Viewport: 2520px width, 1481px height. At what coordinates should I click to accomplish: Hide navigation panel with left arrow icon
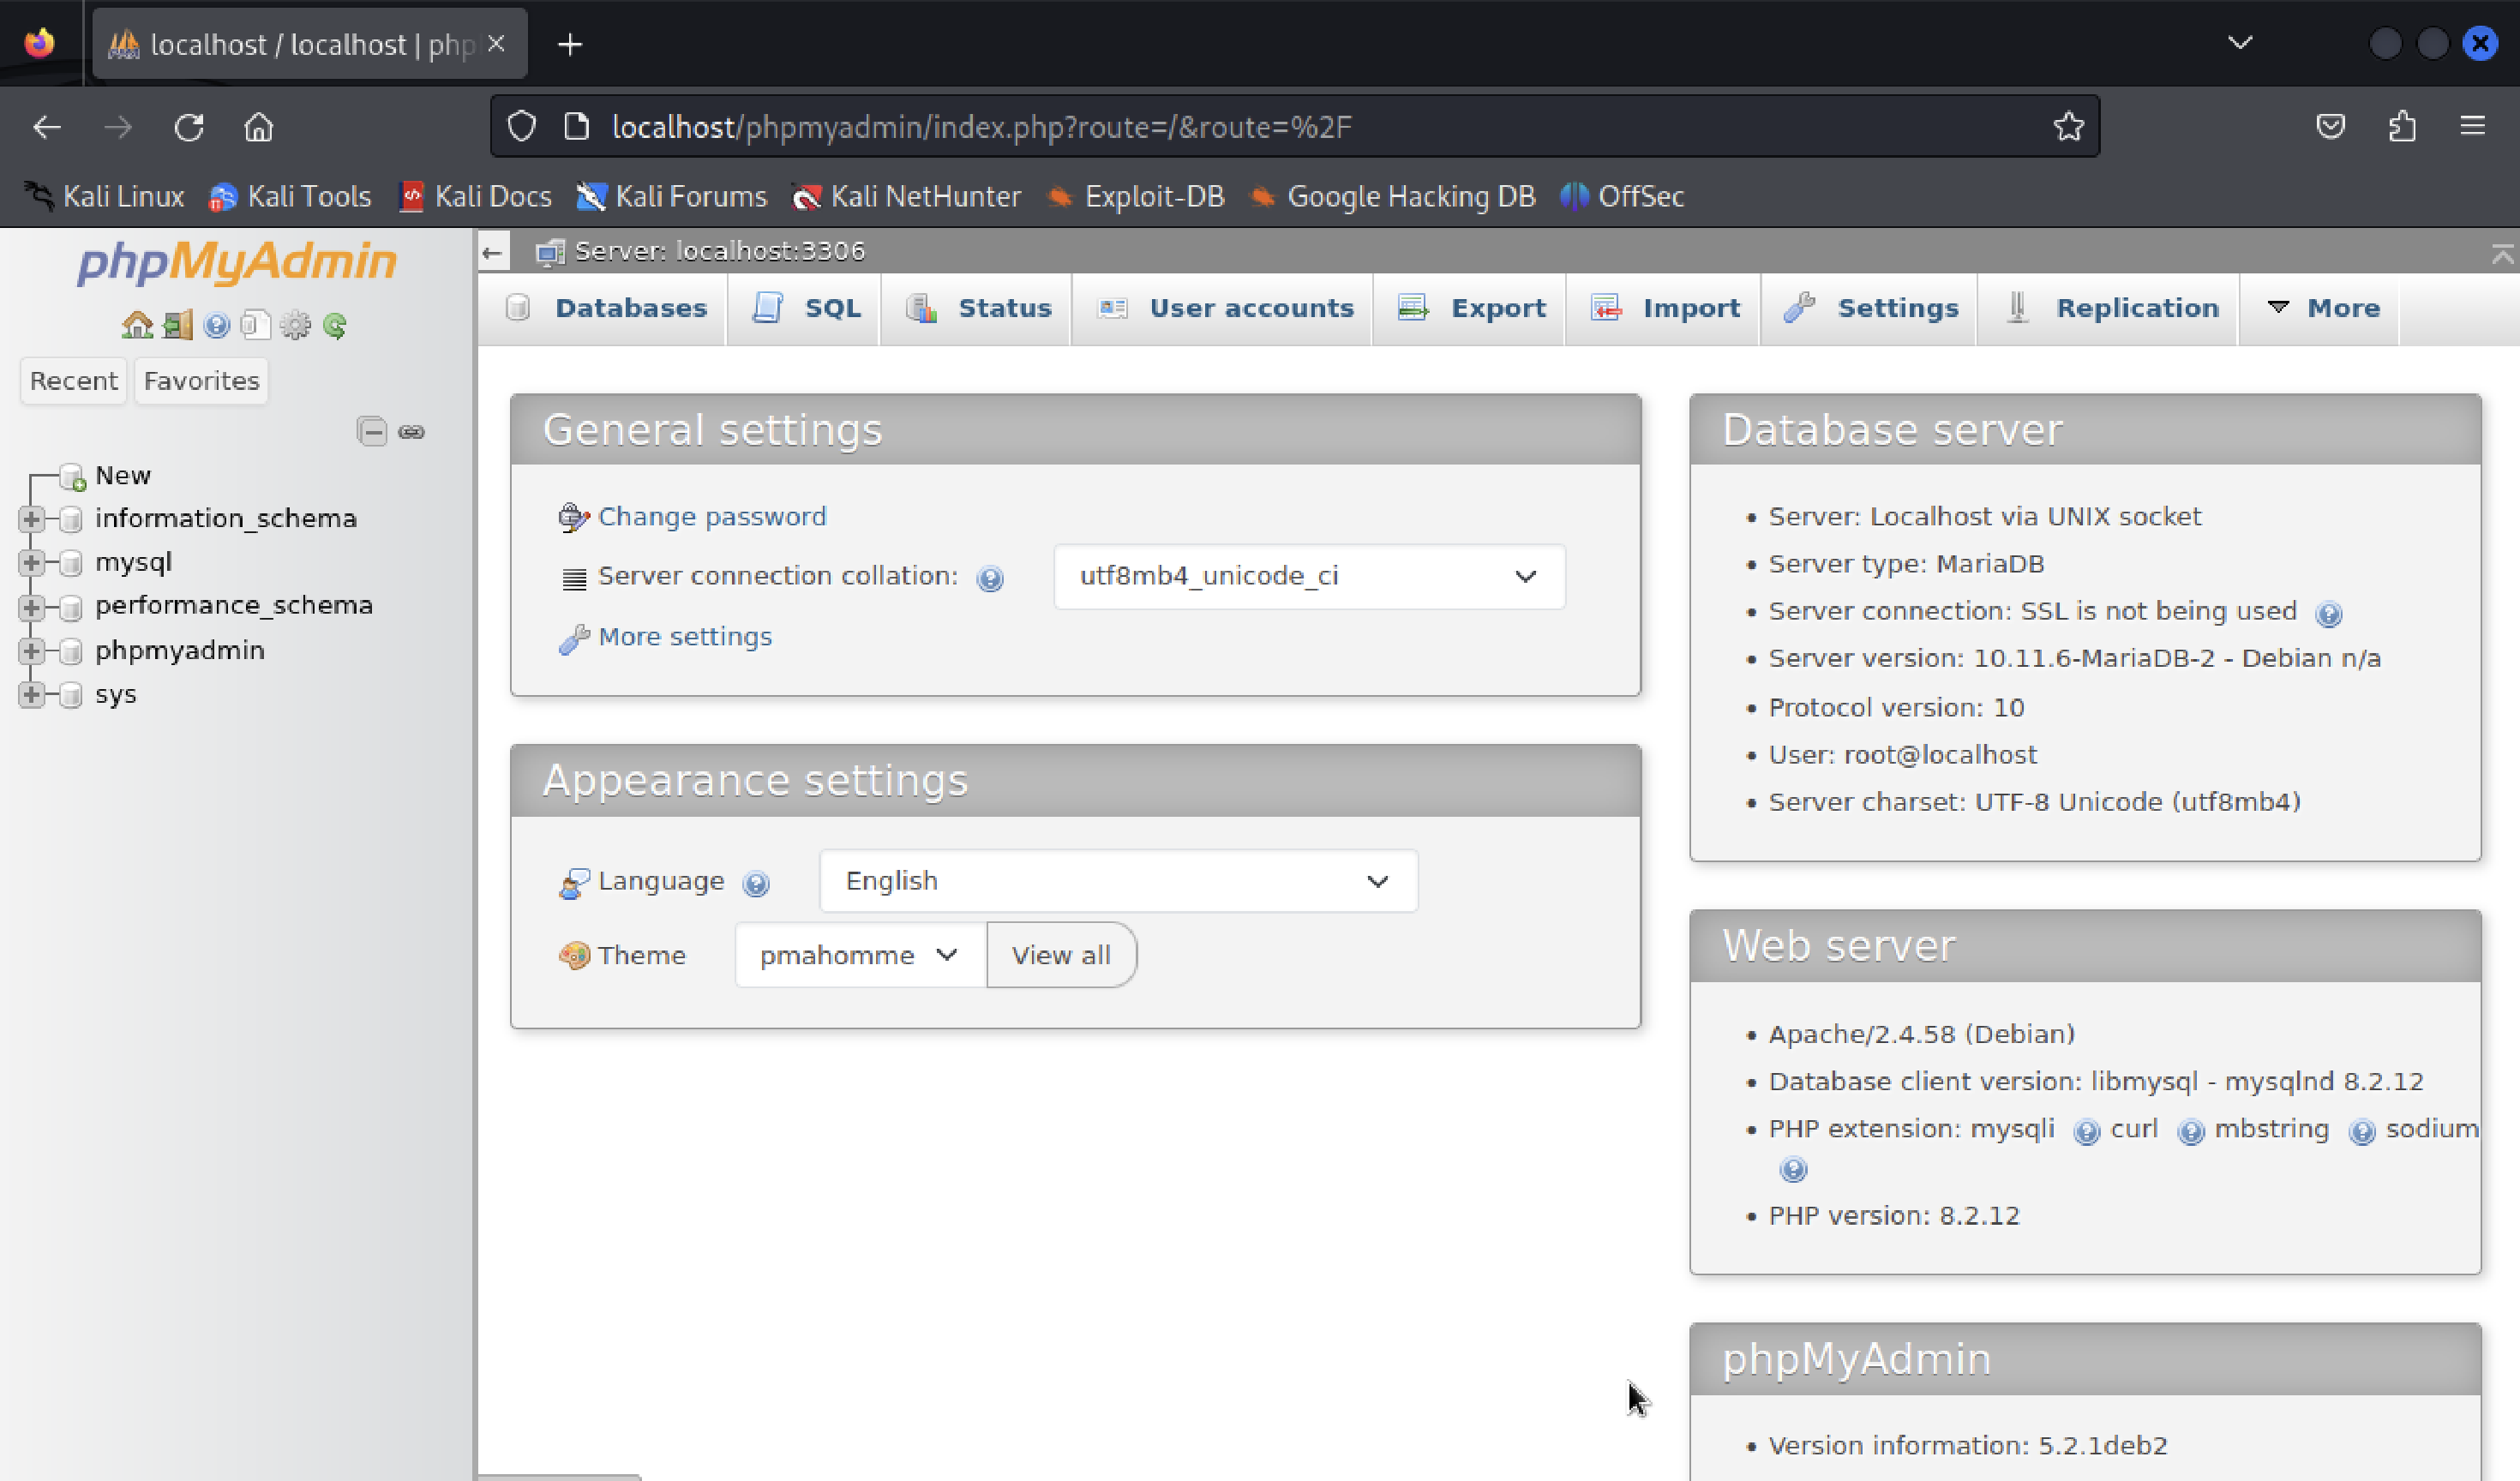click(x=492, y=252)
